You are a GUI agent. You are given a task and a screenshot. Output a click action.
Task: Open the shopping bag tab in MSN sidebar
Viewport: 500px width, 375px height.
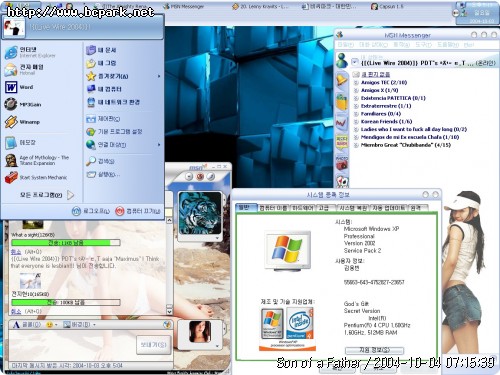click(x=342, y=102)
